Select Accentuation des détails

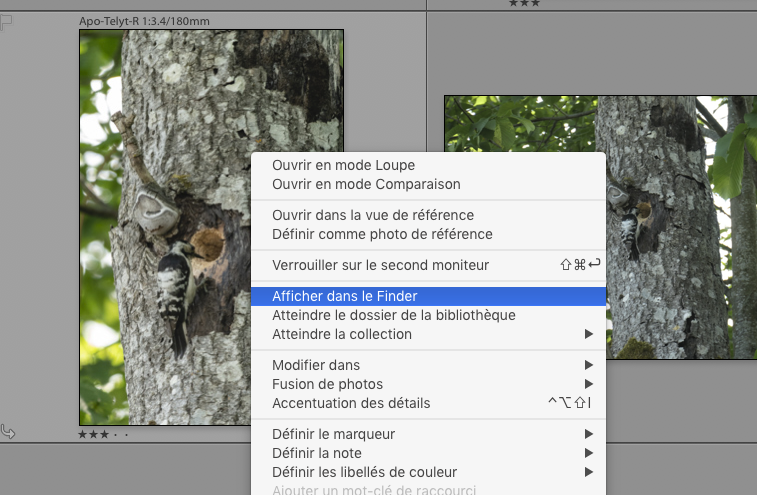click(x=351, y=403)
